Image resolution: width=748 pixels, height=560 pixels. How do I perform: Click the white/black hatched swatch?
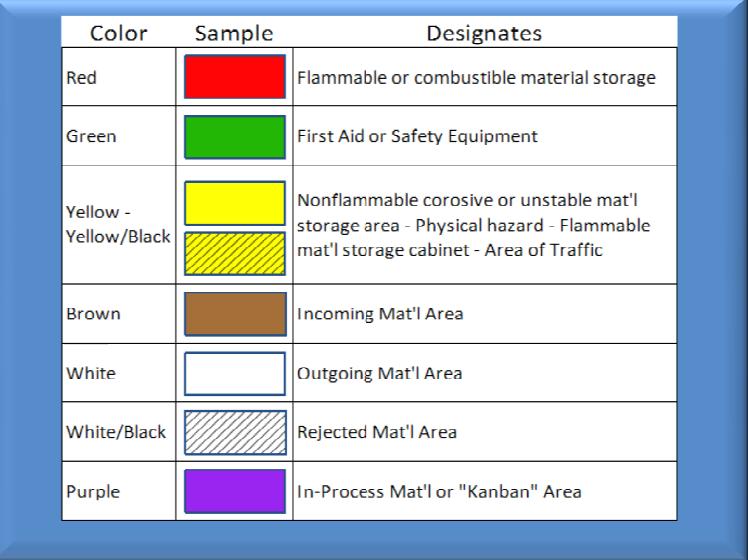235,432
